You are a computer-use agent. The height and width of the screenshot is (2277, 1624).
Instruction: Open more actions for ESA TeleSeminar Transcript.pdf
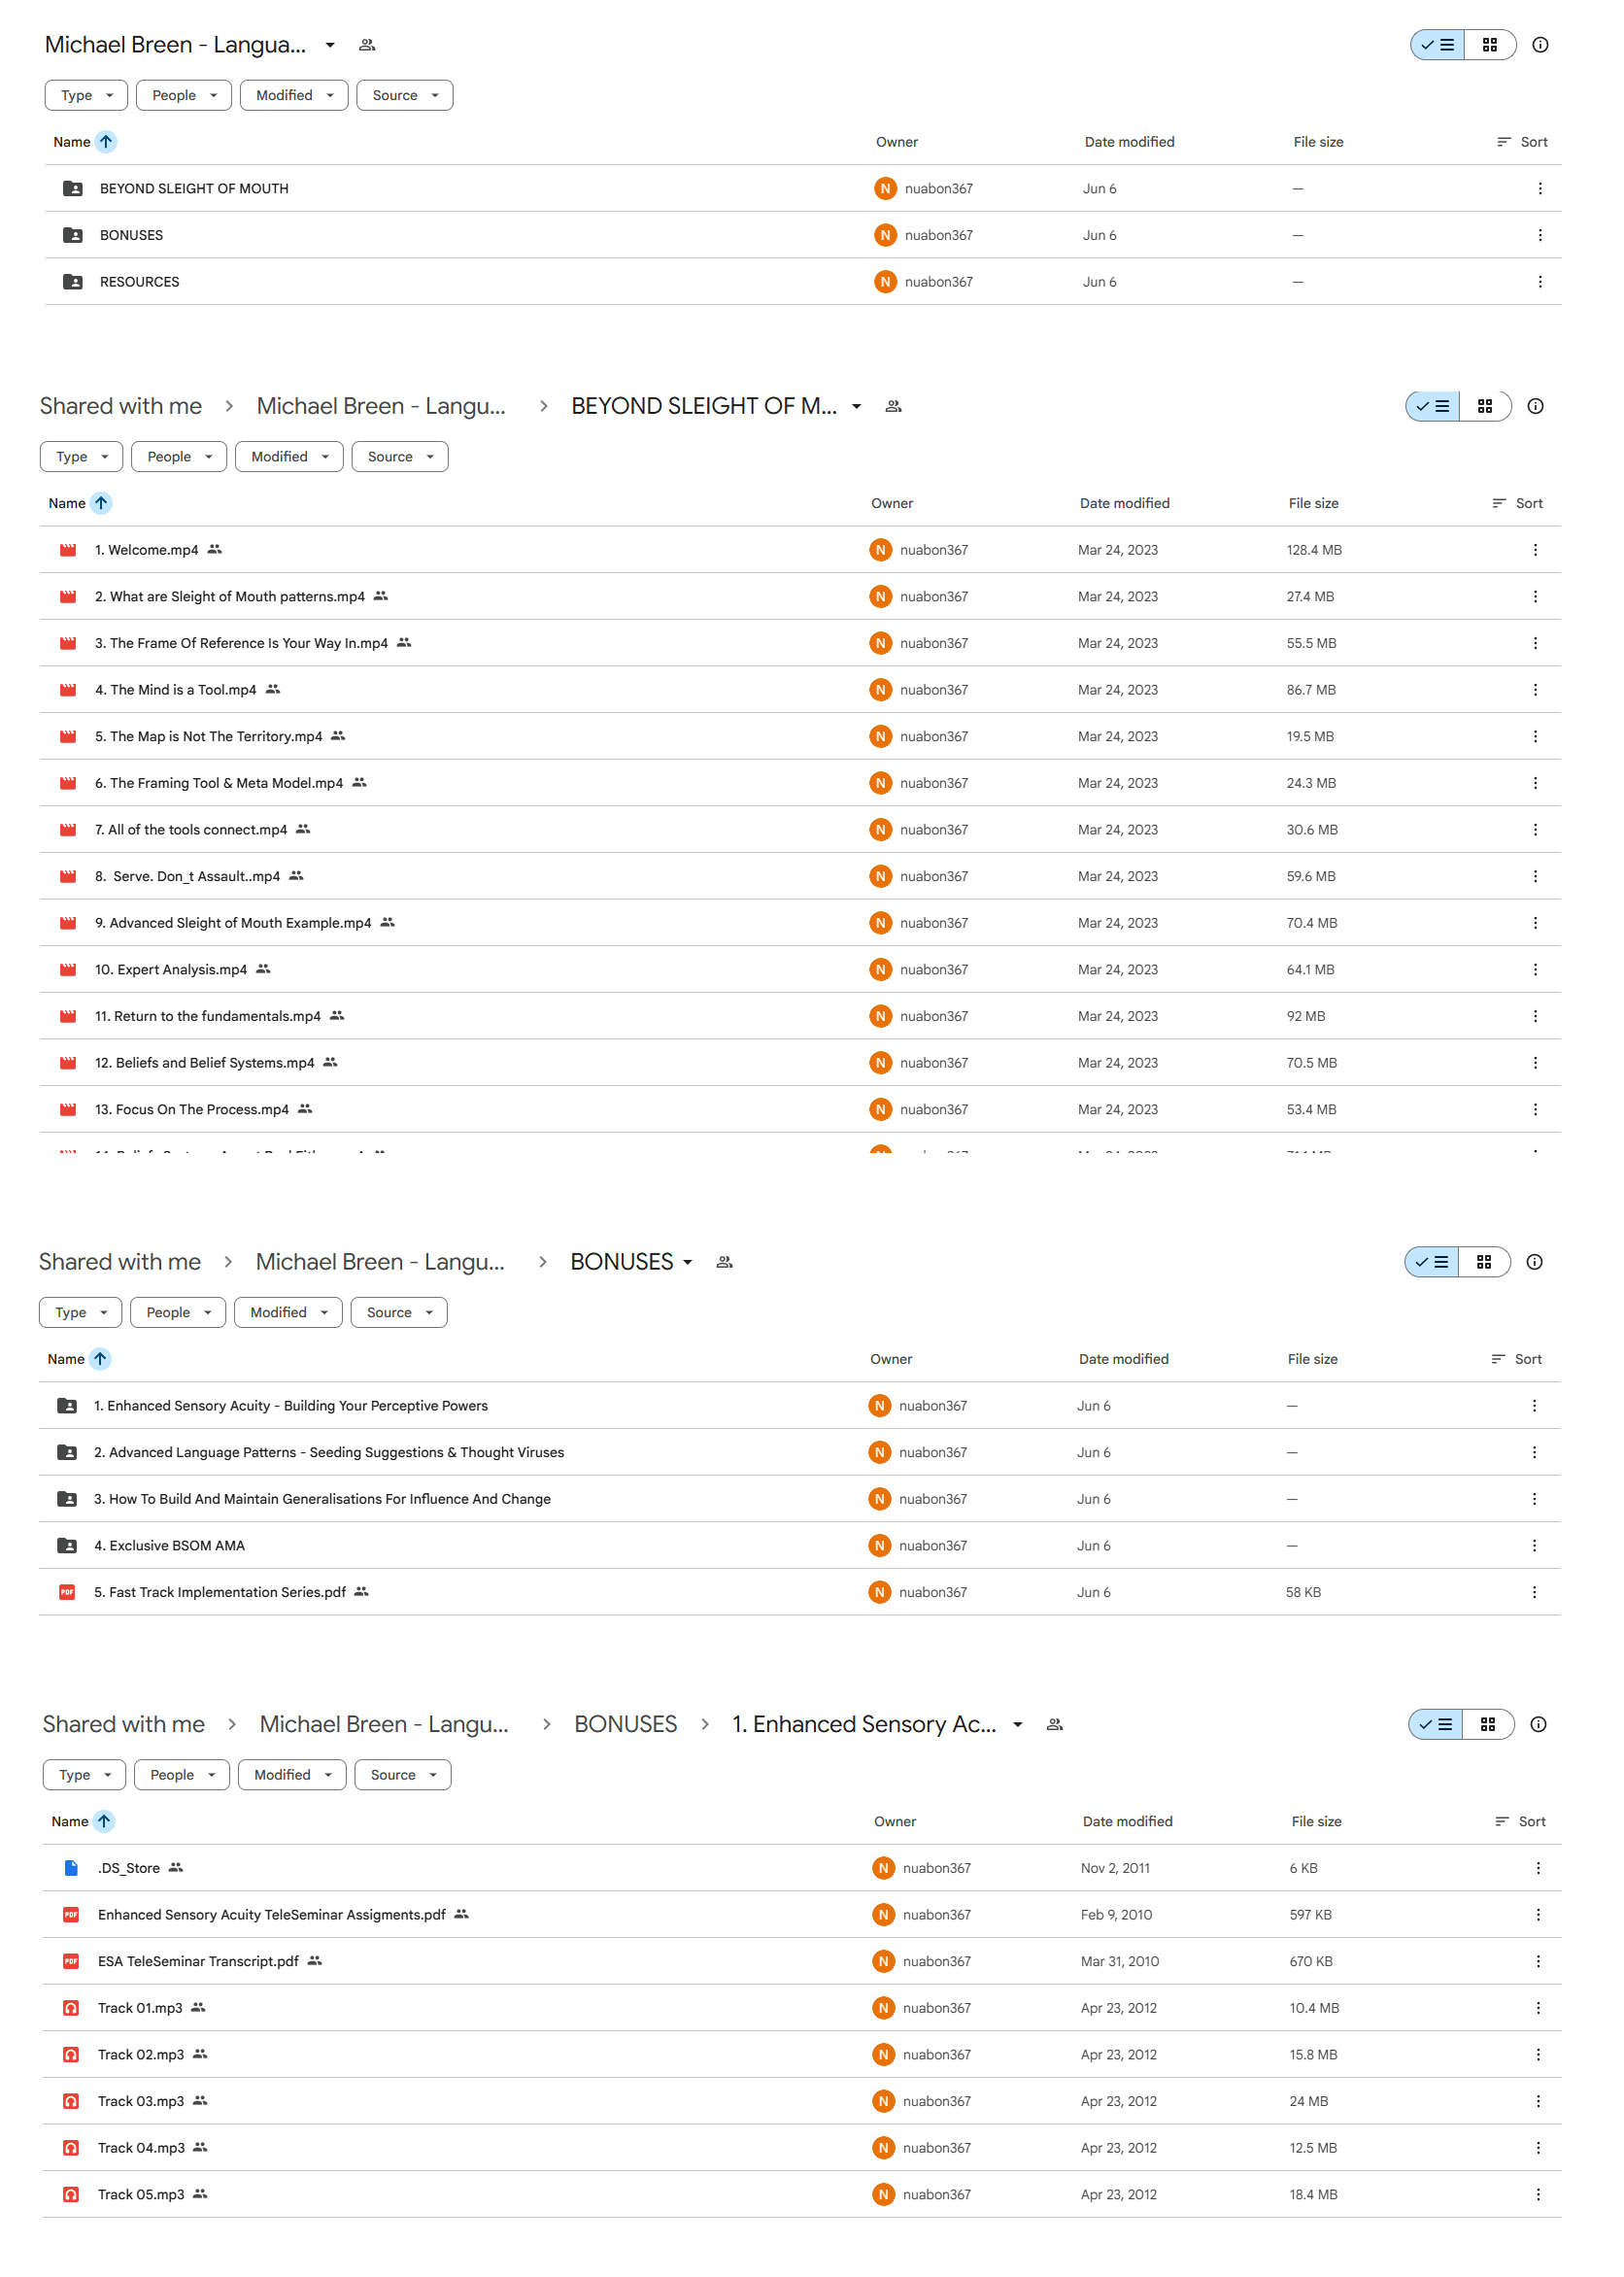point(1537,1962)
